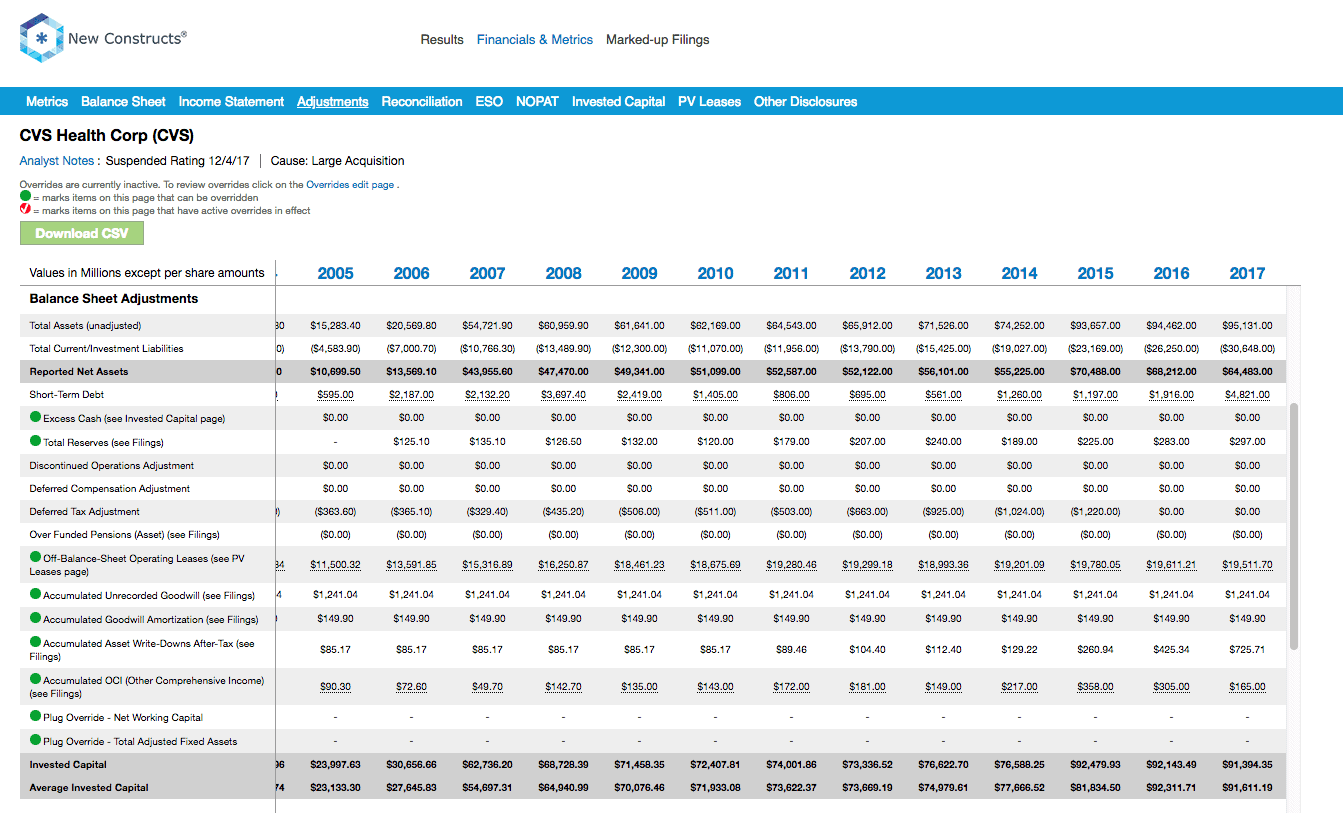The height and width of the screenshot is (813, 1343).
Task: Open the NOPAT tab
Action: coord(537,102)
